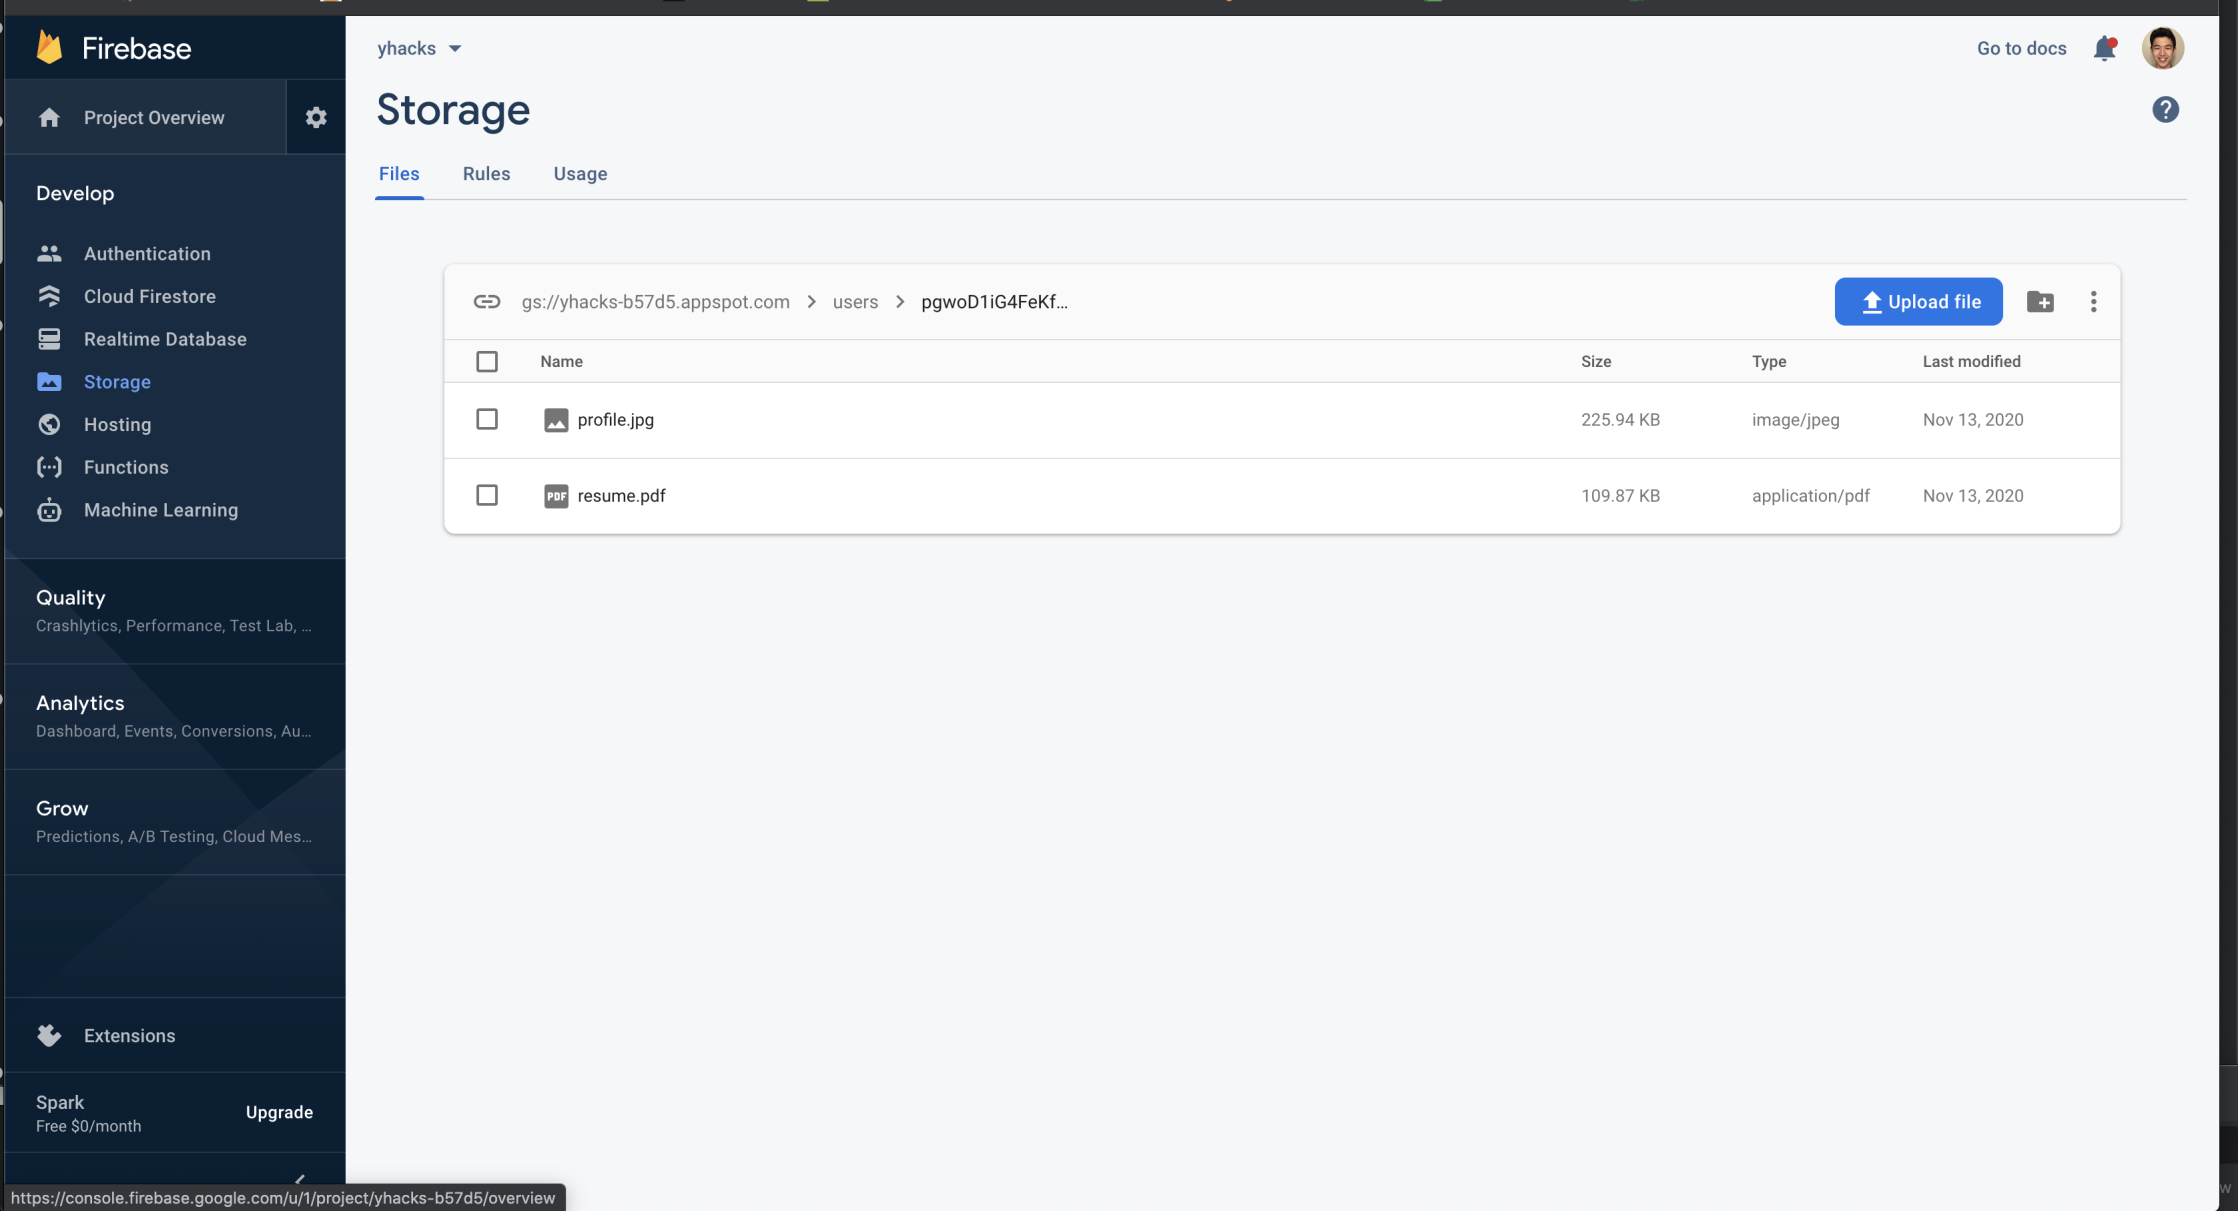Toggle the select all files checkbox
Screen dimensions: 2238x1211
487,361
